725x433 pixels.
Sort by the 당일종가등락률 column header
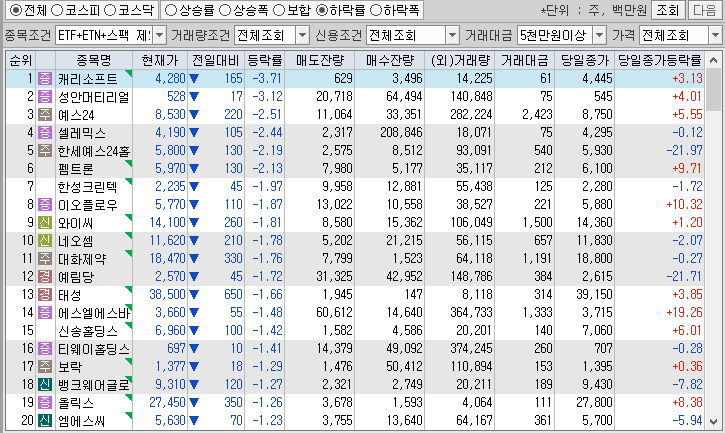click(660, 60)
